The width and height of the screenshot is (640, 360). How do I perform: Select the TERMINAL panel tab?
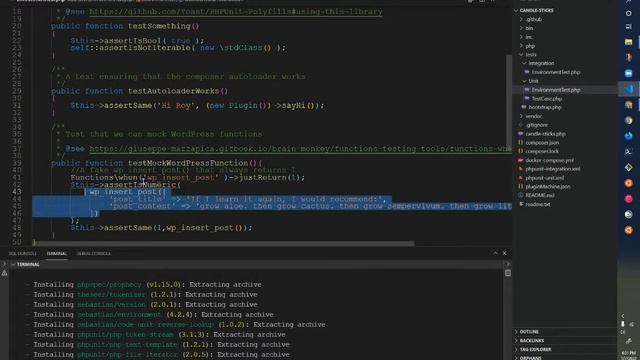[56, 253]
